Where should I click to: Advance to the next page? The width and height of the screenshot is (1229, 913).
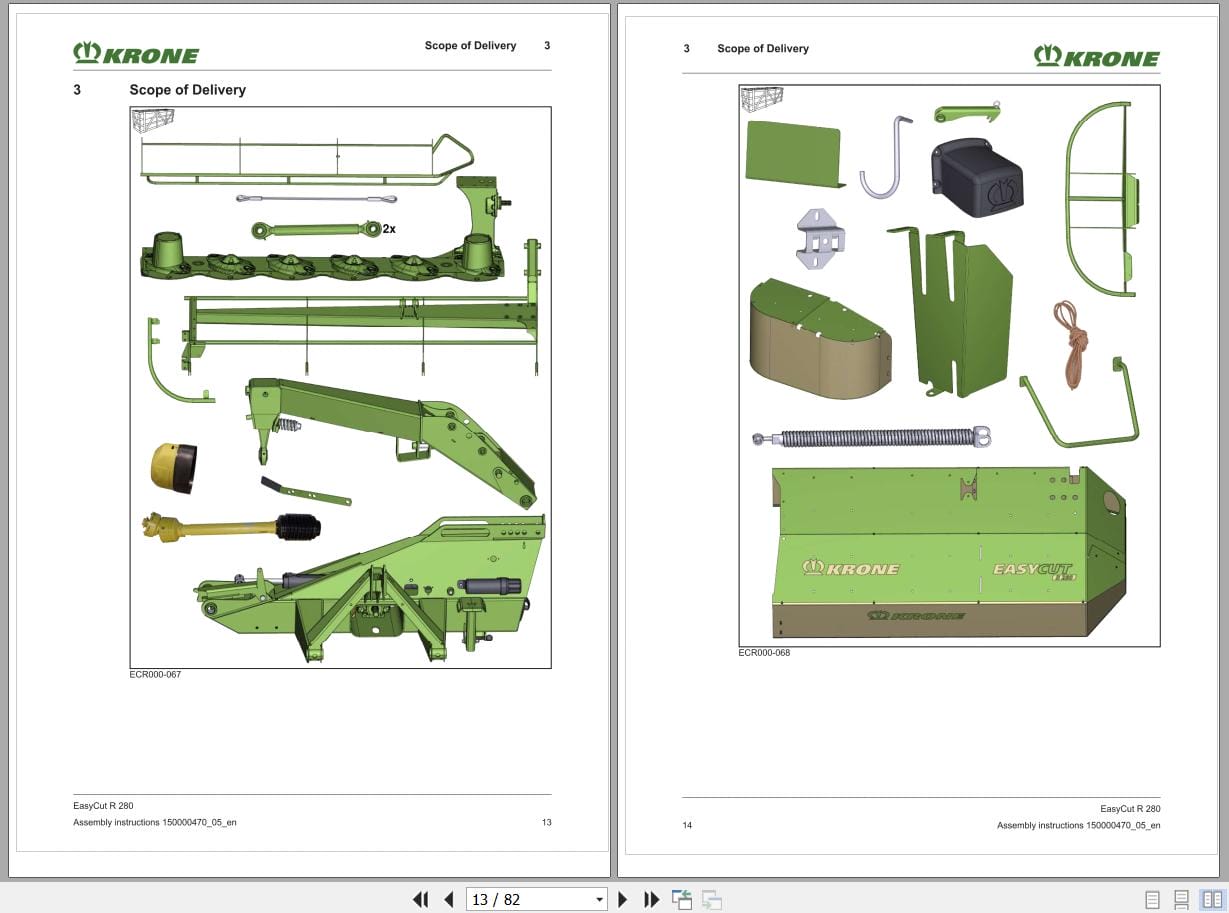(623, 899)
